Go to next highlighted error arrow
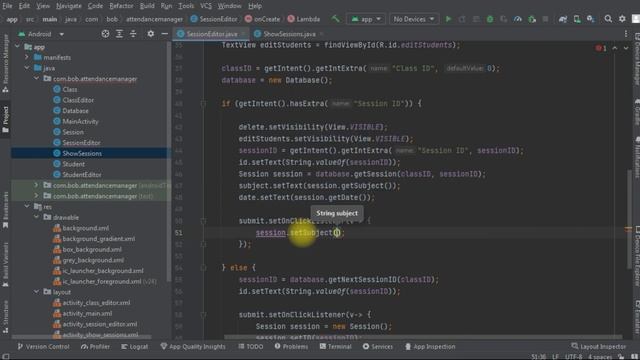 [x=626, y=48]
